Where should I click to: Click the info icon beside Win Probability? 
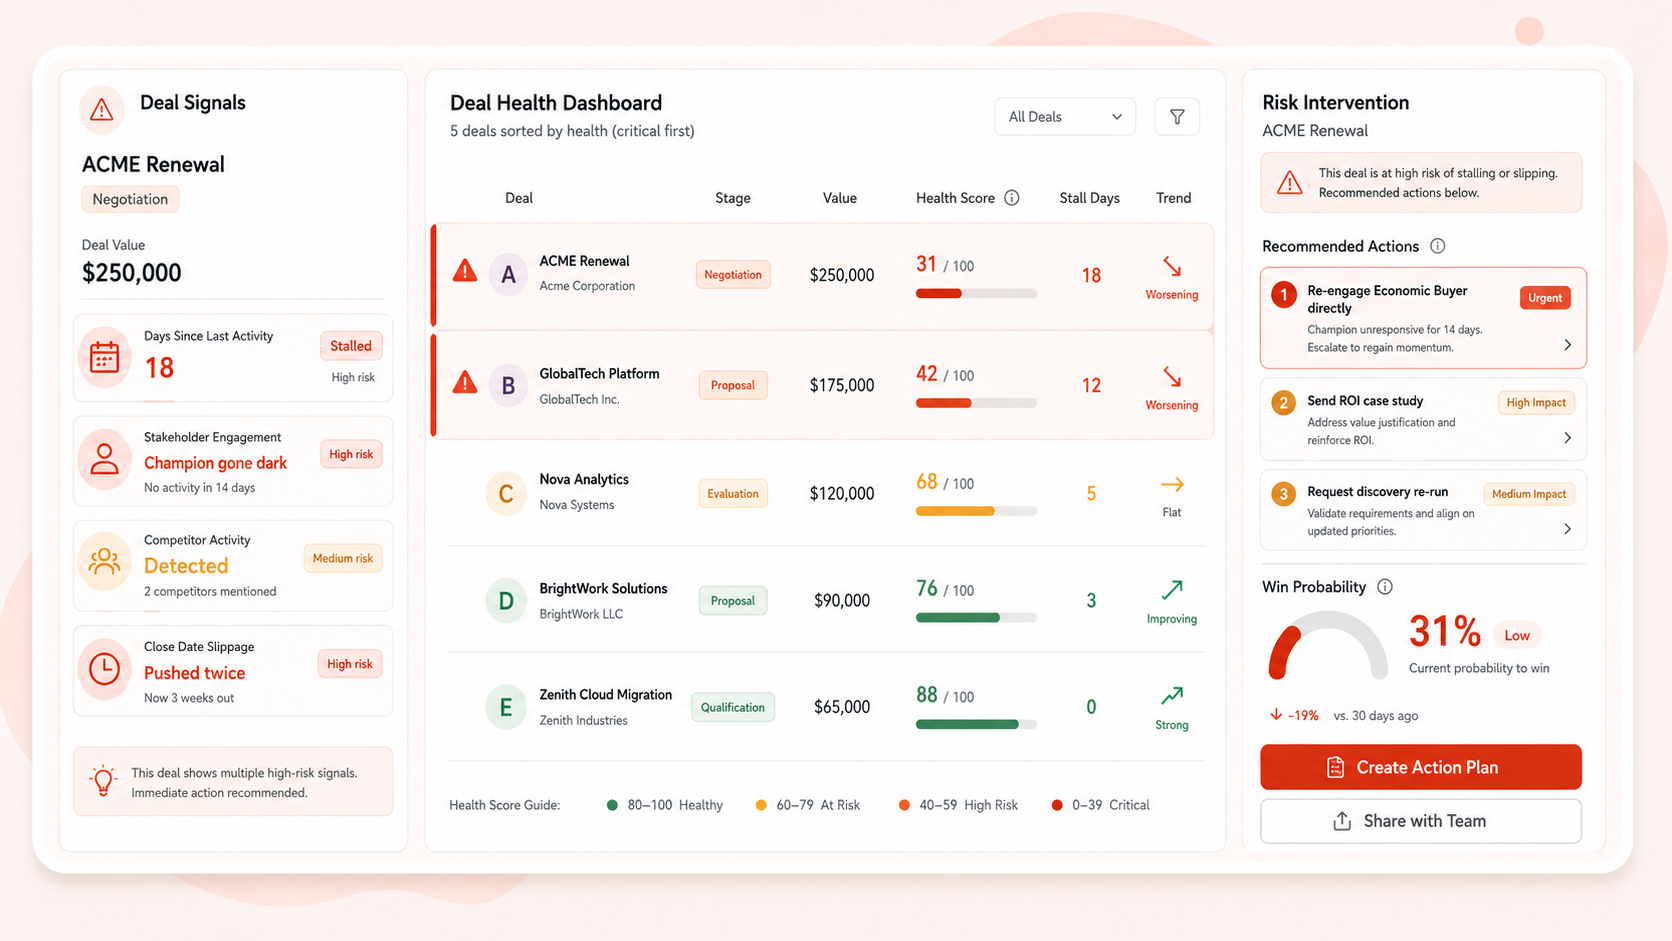(x=1385, y=587)
